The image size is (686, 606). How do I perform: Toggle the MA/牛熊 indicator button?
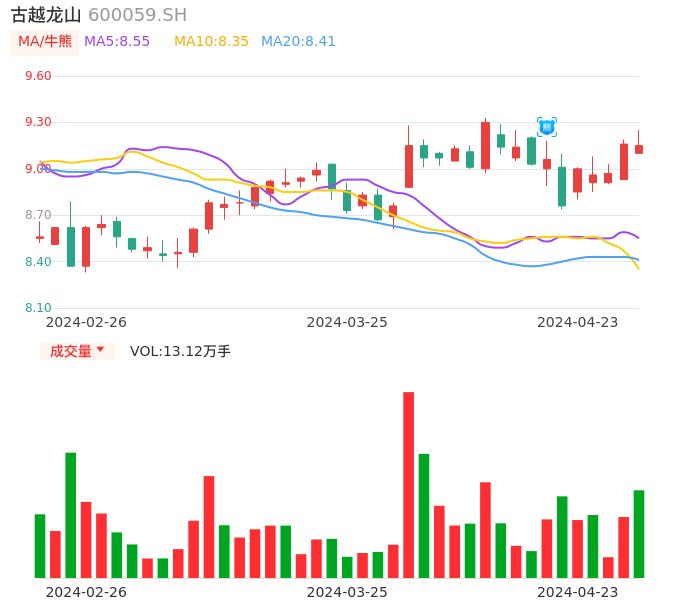pos(45,42)
